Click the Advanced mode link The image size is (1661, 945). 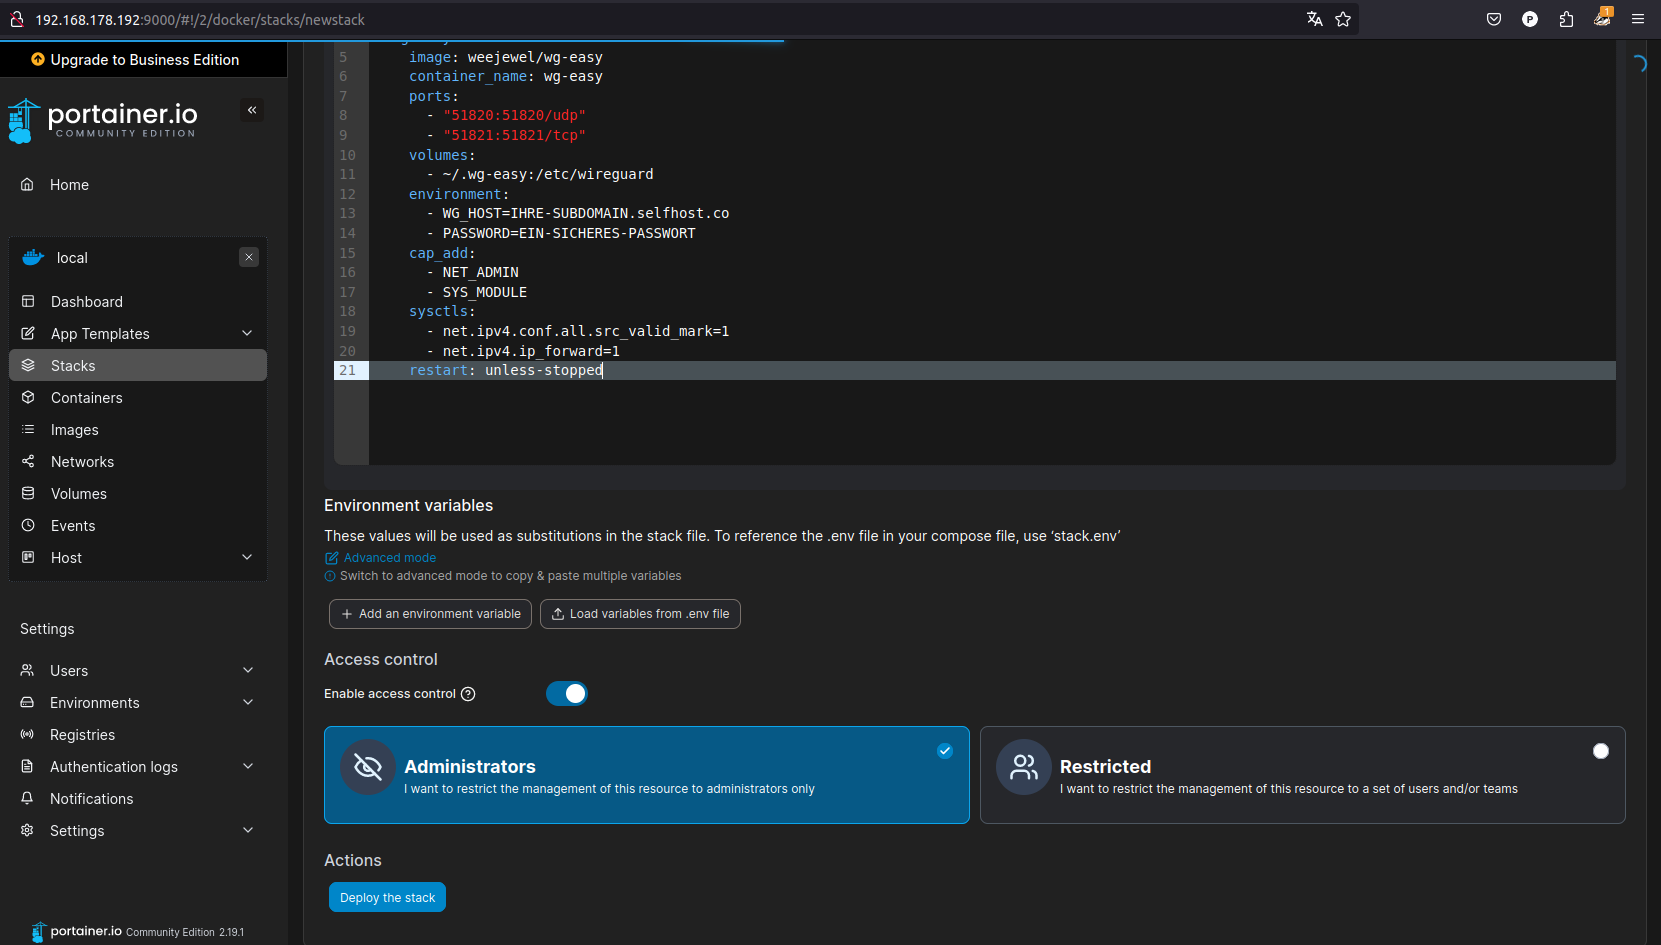point(389,558)
